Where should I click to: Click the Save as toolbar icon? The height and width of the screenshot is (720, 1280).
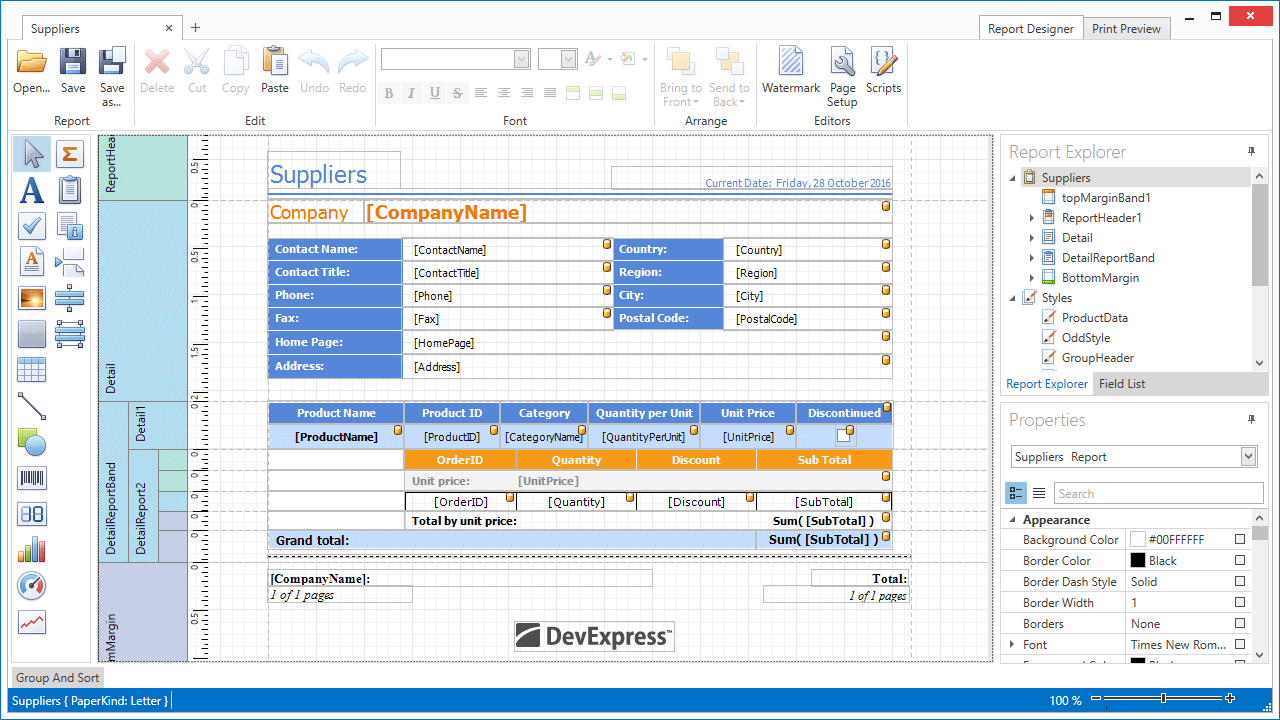click(x=112, y=63)
